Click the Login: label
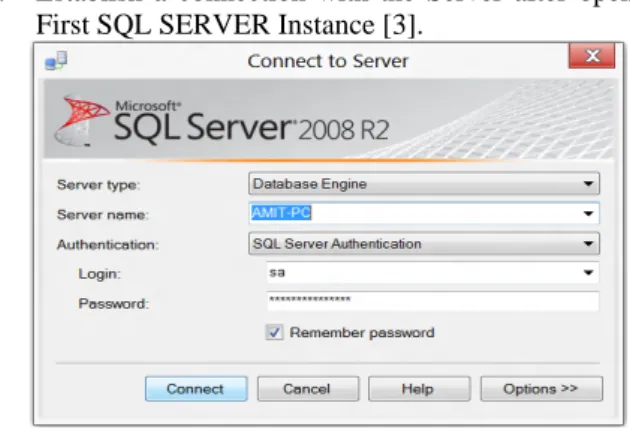The width and height of the screenshot is (630, 430). (x=99, y=274)
